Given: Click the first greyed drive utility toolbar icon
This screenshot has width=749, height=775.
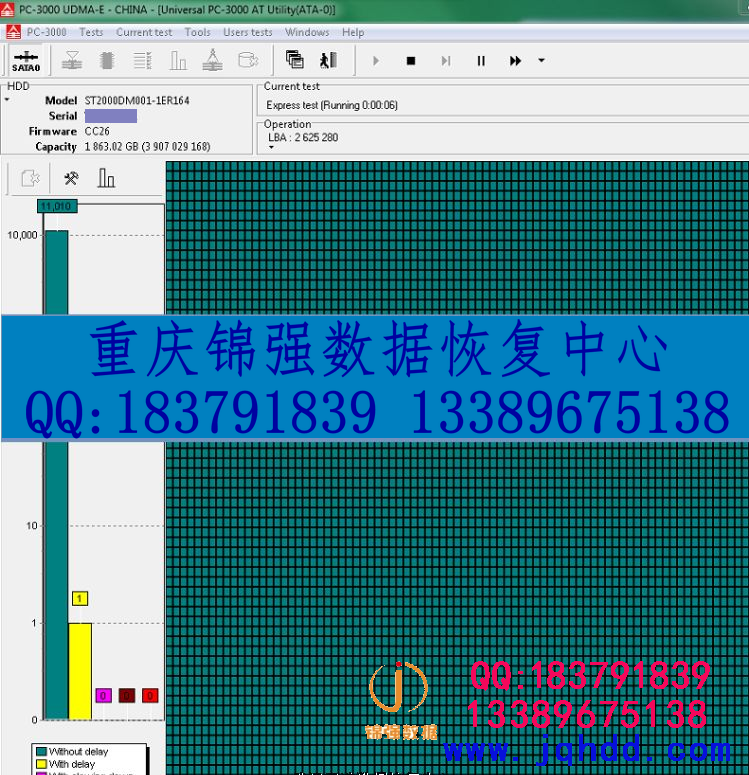Looking at the screenshot, I should (72, 60).
